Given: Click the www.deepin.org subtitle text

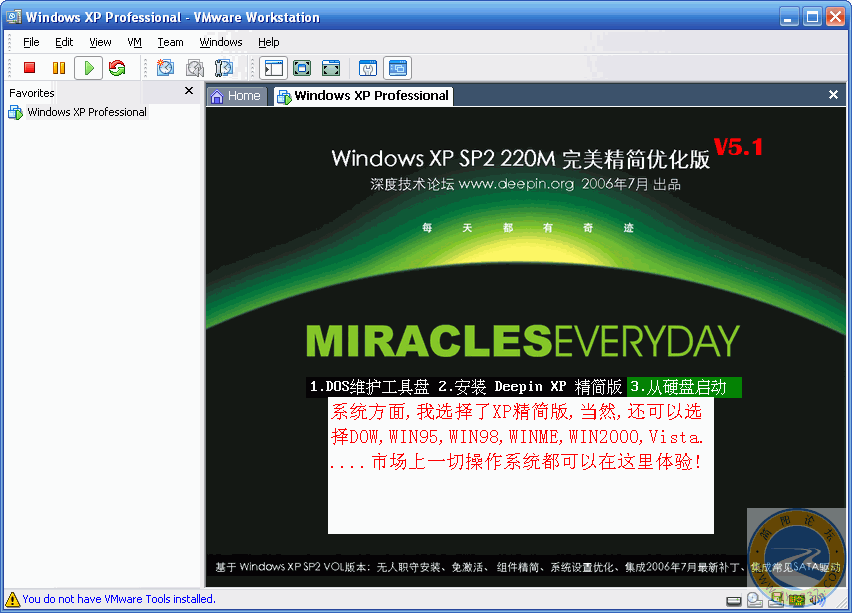Looking at the screenshot, I should point(516,184).
